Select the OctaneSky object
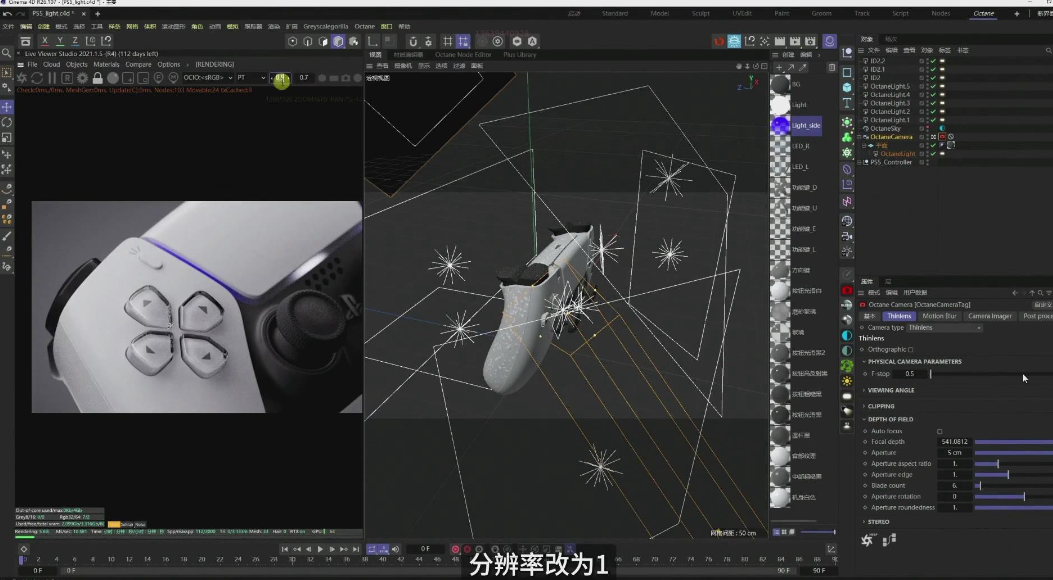Viewport: 1053px width, 580px height. coord(885,128)
